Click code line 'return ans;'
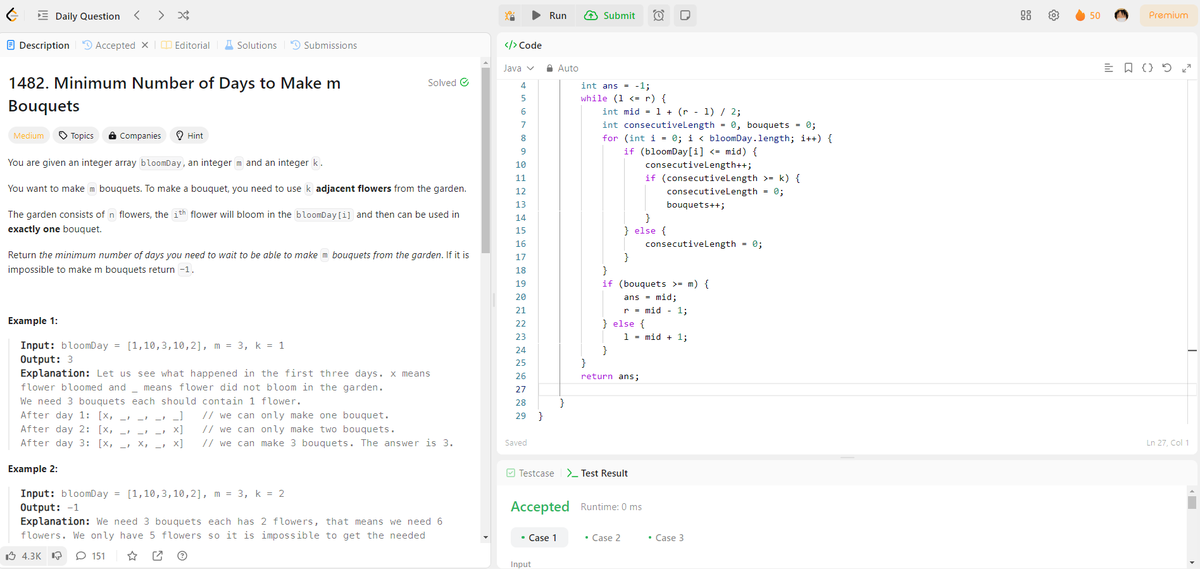Image resolution: width=1200 pixels, height=569 pixels. (x=611, y=376)
